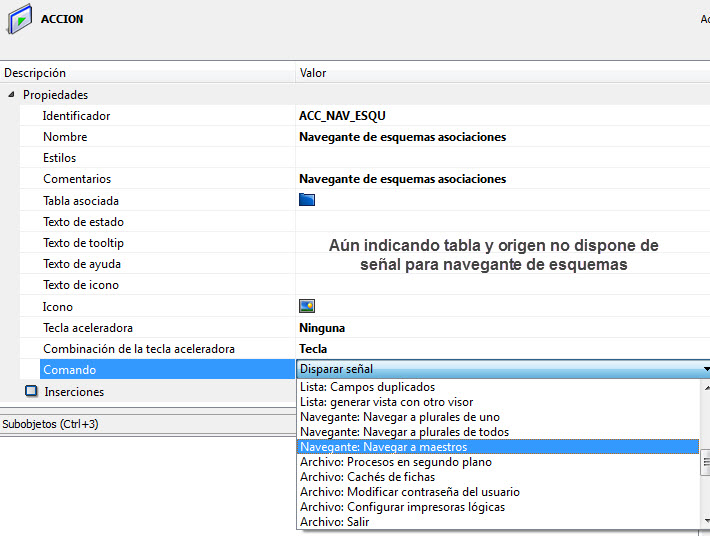710x536 pixels.
Task: Select 'Archivo: Modificar contraseña del usuario'
Action: tap(410, 492)
